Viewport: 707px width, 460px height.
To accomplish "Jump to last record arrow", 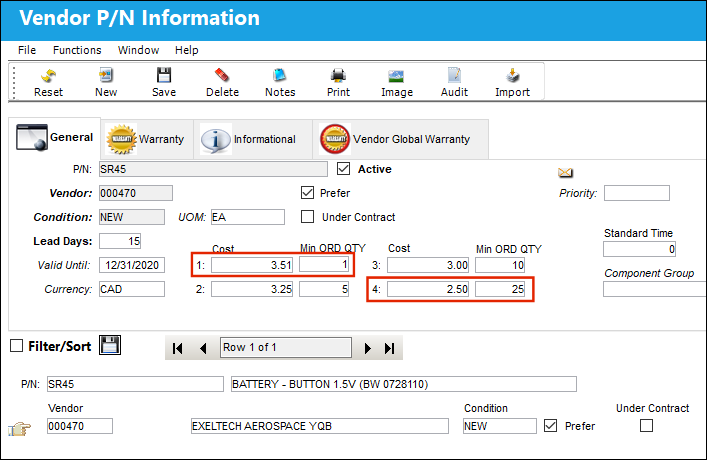I will (390, 348).
